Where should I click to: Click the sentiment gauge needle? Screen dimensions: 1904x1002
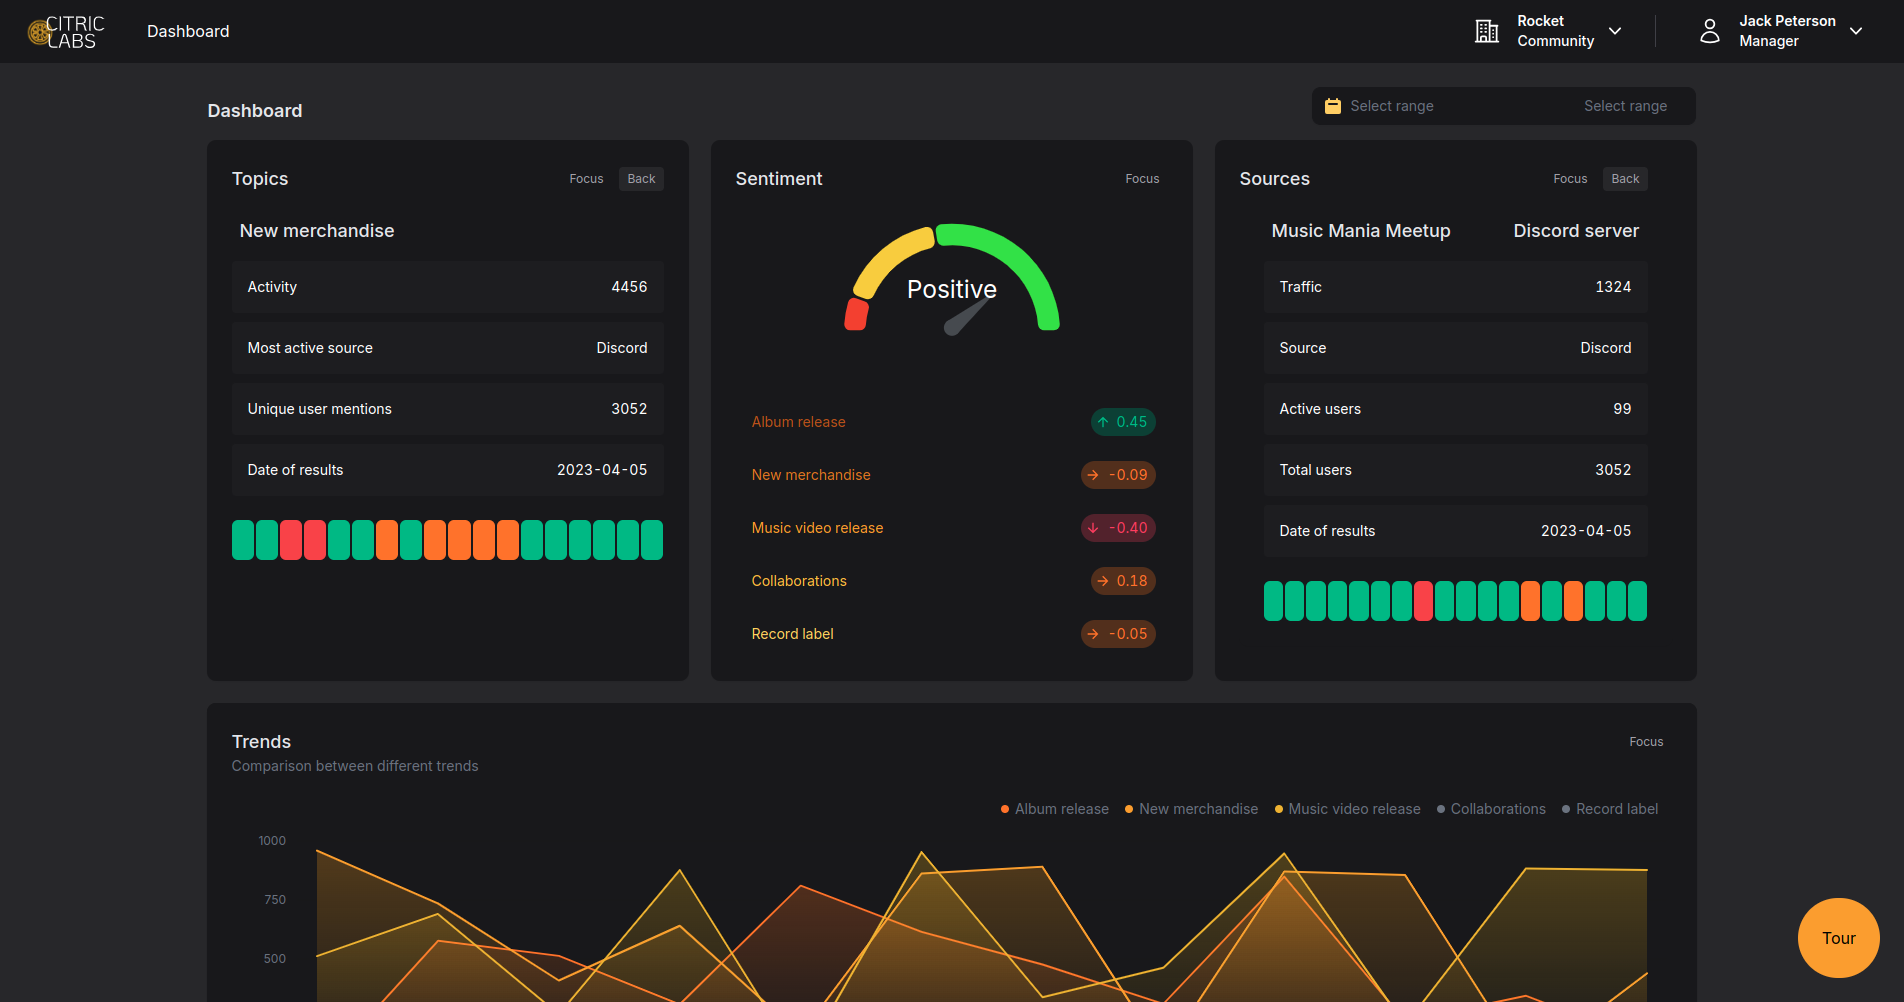click(x=966, y=318)
